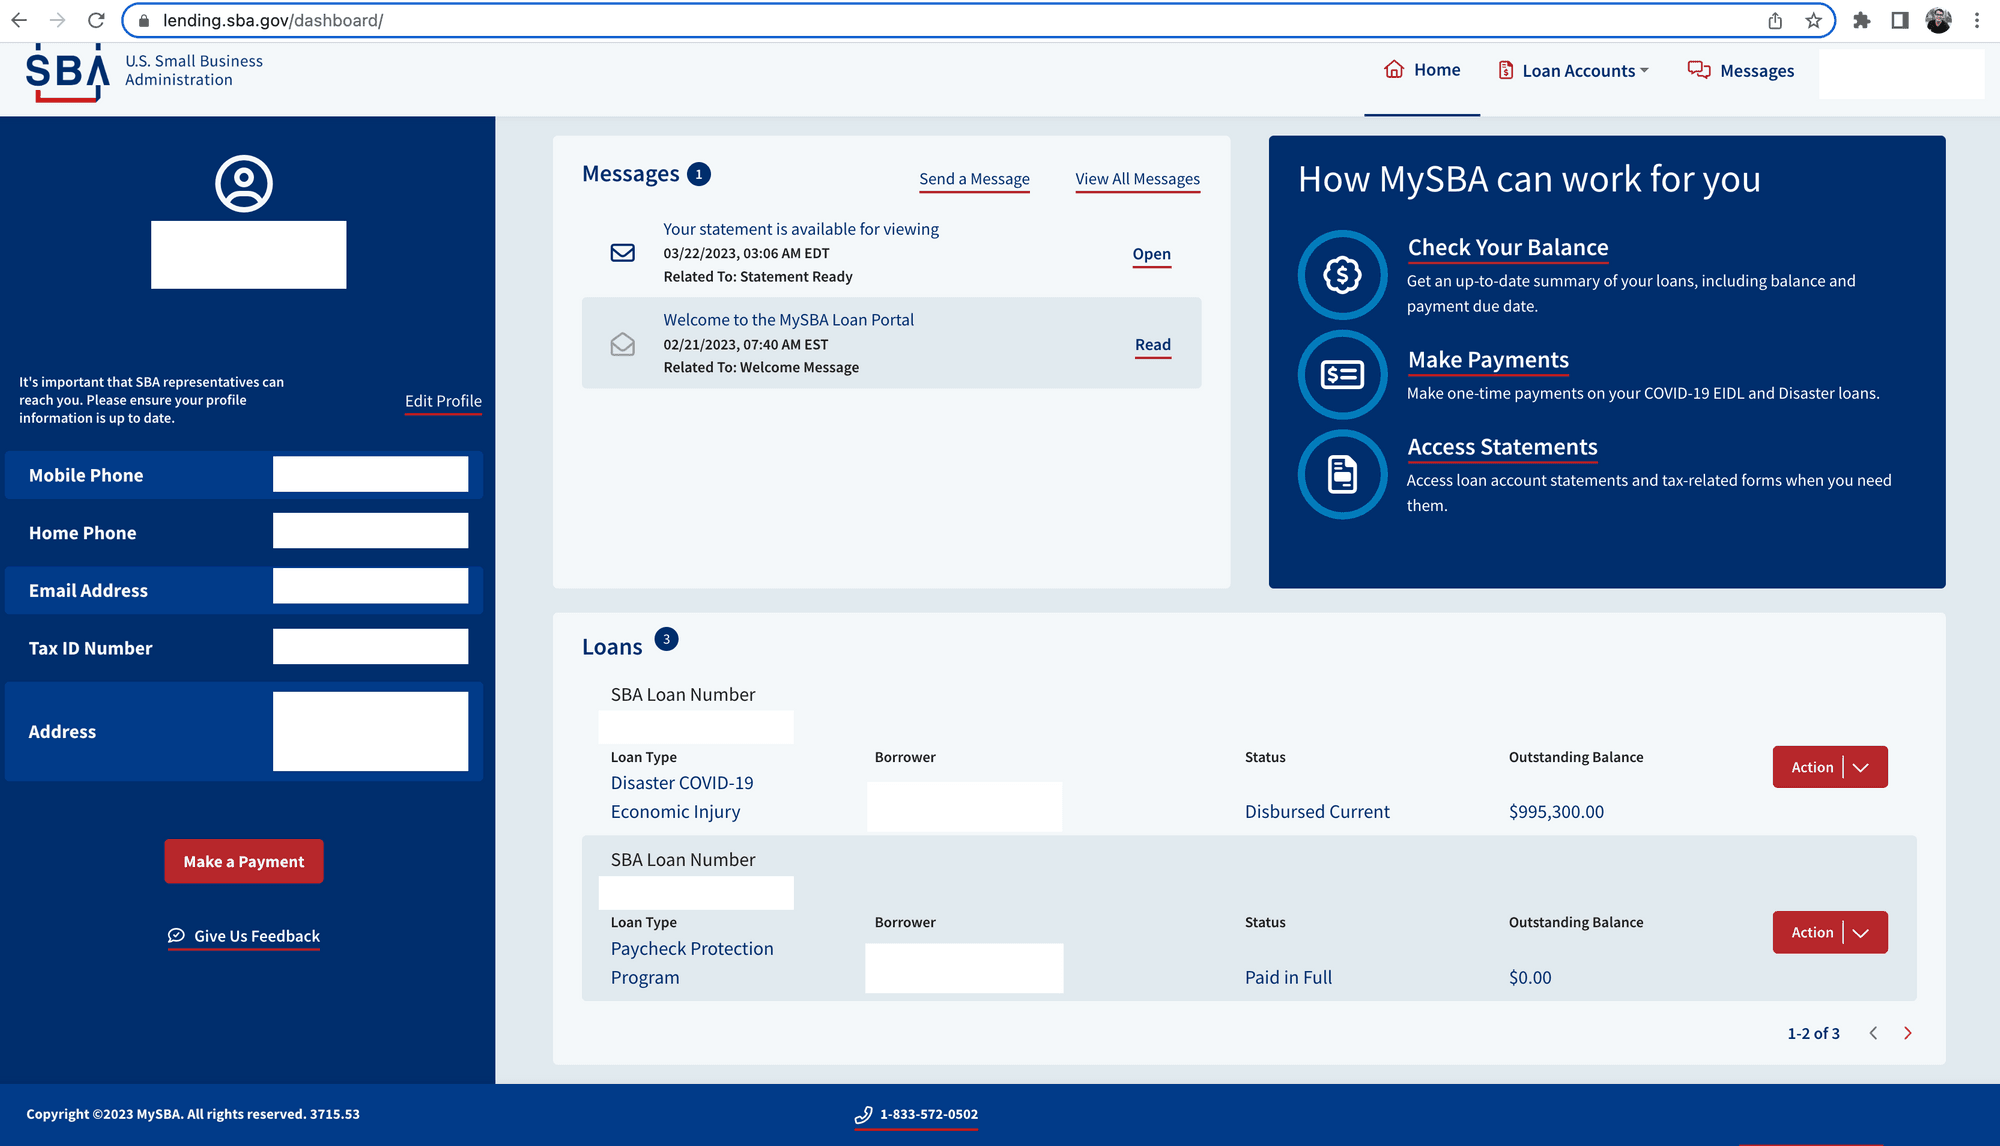The image size is (2000, 1146).
Task: Click the Home Phone field value
Action: coord(370,530)
